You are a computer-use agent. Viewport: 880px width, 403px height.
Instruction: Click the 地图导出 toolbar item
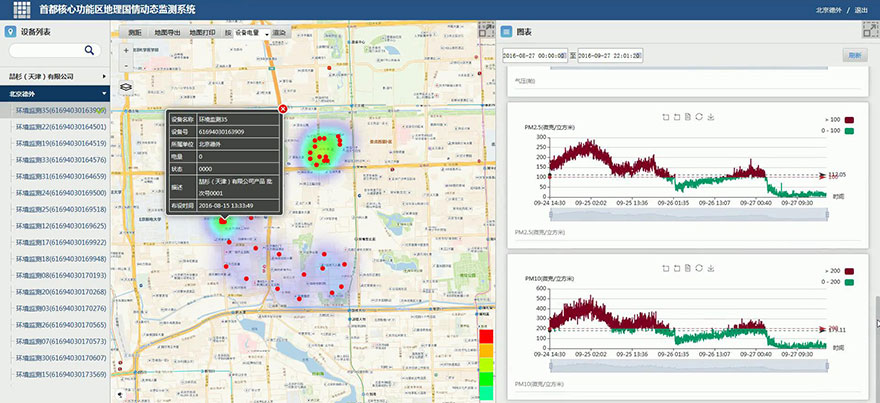click(x=168, y=32)
